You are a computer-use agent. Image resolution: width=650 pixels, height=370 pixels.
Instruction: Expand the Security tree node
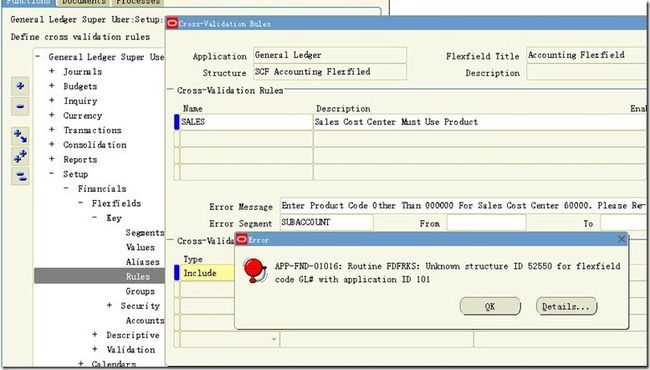(109, 305)
